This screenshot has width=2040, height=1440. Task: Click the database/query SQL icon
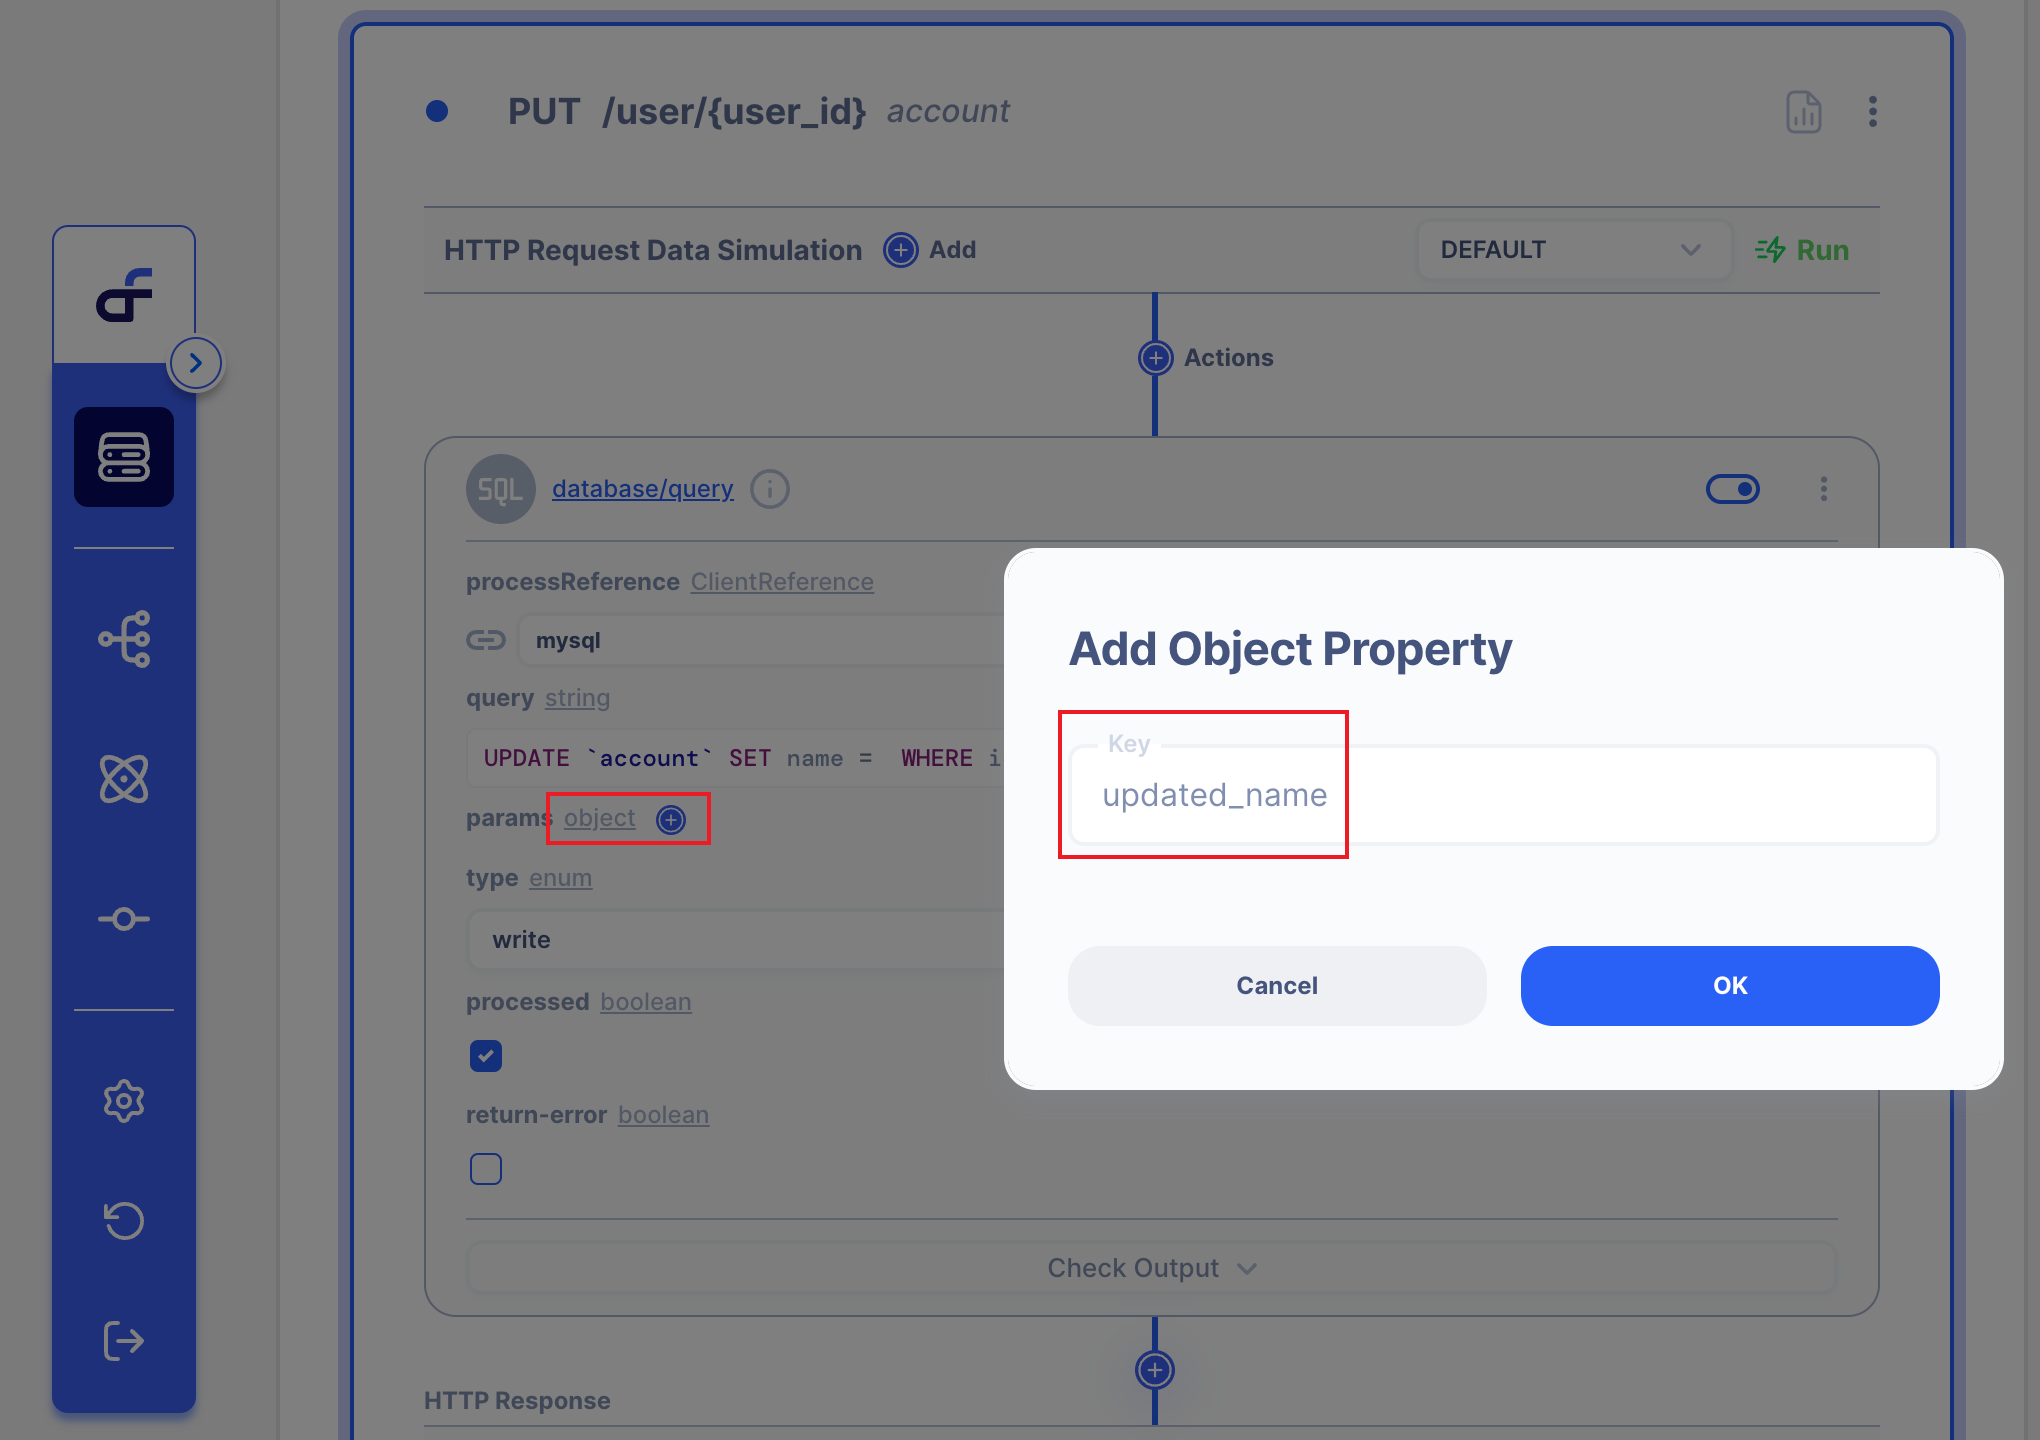tap(500, 488)
